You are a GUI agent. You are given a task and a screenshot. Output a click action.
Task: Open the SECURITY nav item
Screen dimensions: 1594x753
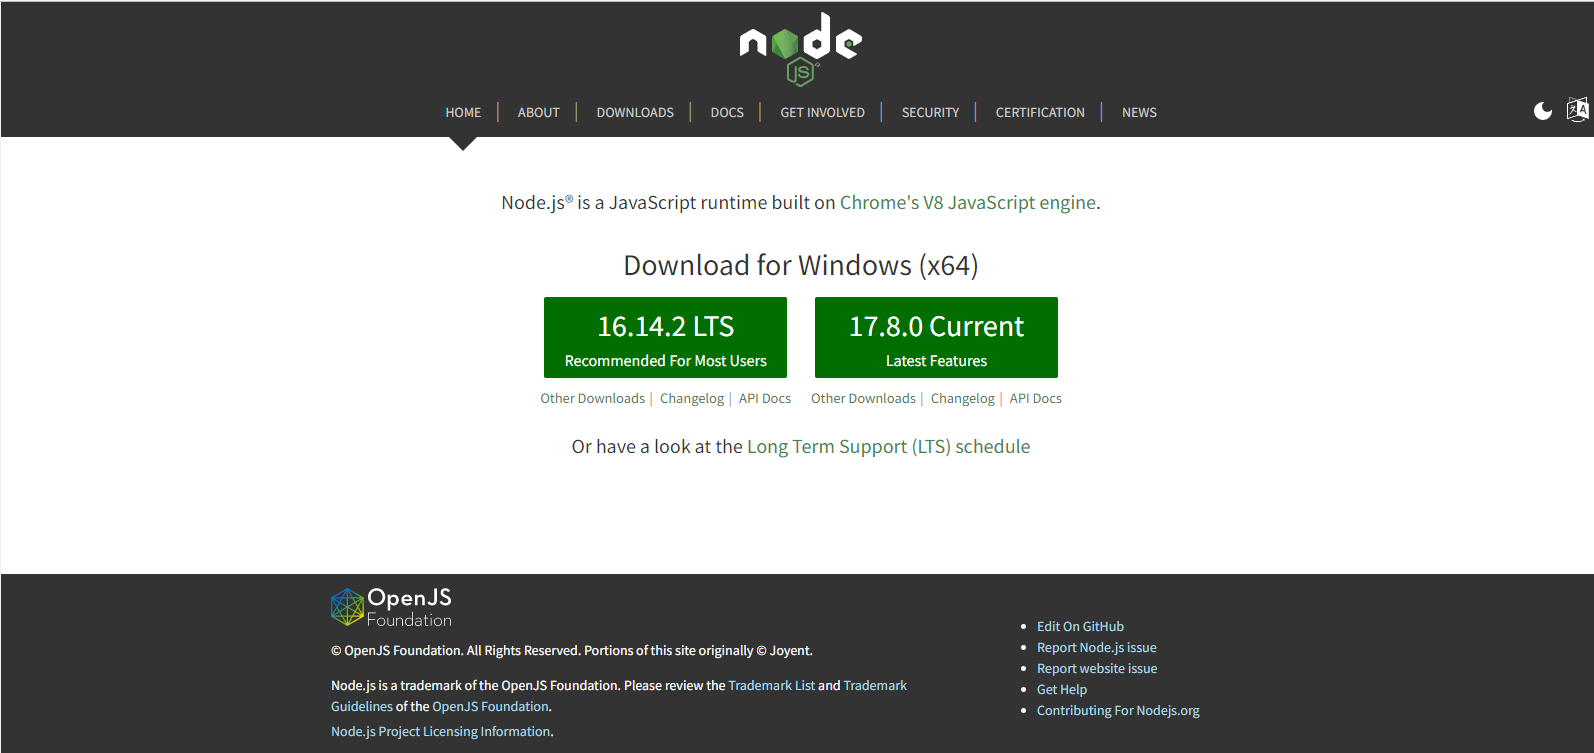click(x=930, y=113)
